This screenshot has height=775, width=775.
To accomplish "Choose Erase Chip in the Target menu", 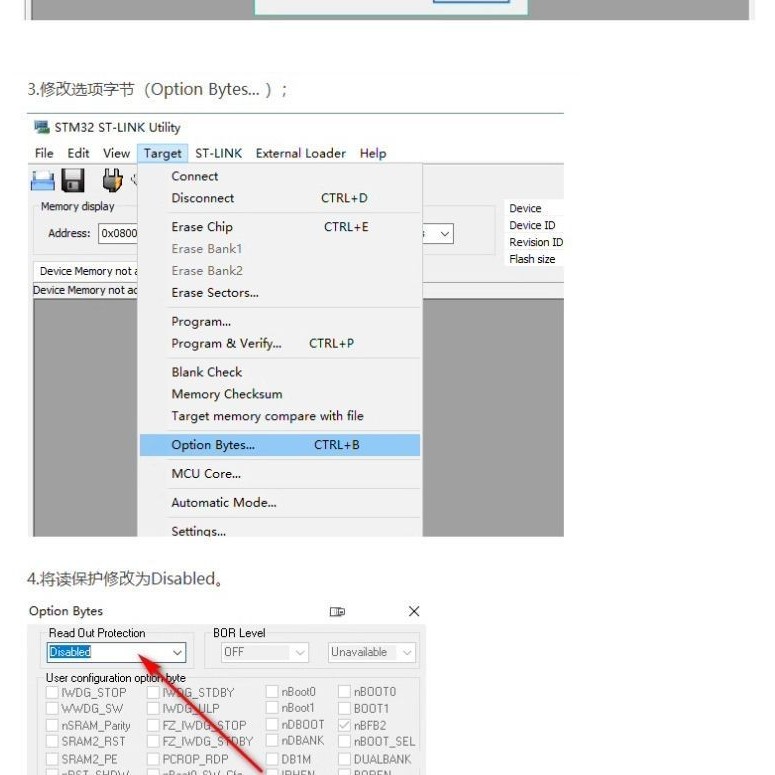I will [x=280, y=227].
